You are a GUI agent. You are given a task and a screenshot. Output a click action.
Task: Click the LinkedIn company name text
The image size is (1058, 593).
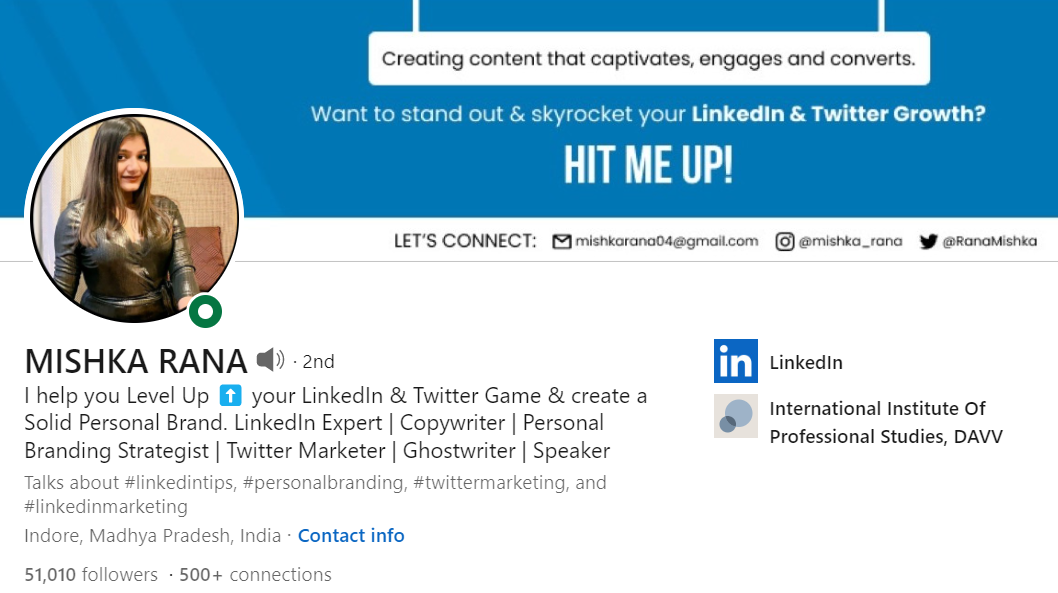point(806,363)
